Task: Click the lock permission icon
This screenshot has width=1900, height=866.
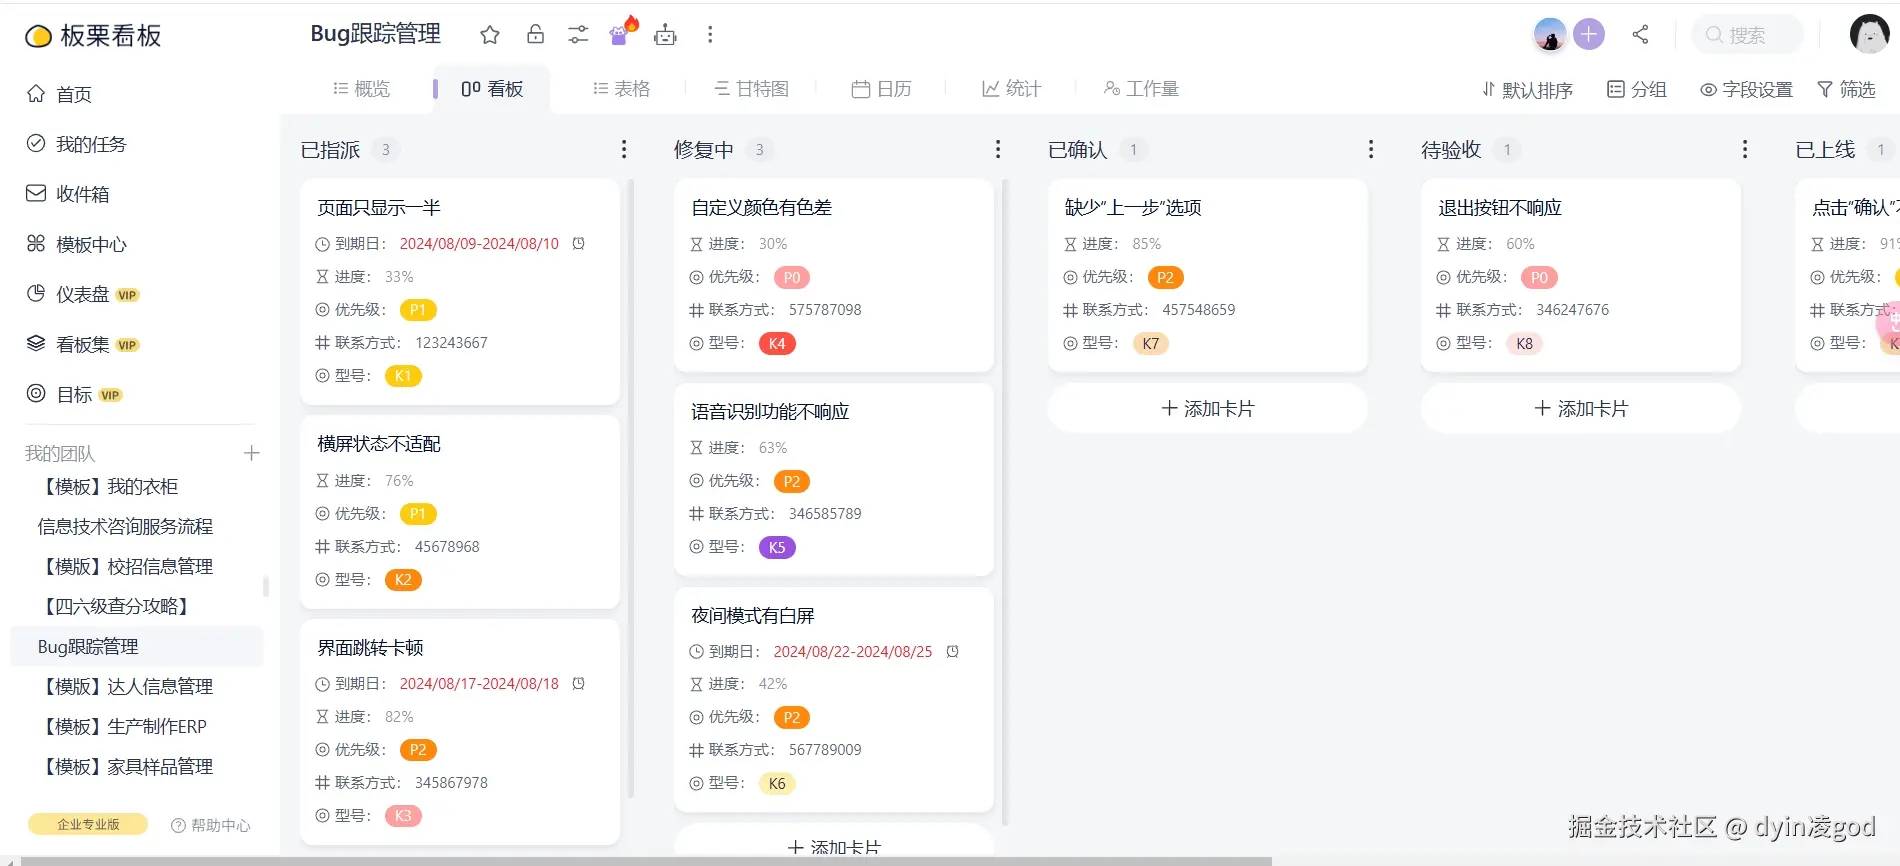Action: pos(535,35)
